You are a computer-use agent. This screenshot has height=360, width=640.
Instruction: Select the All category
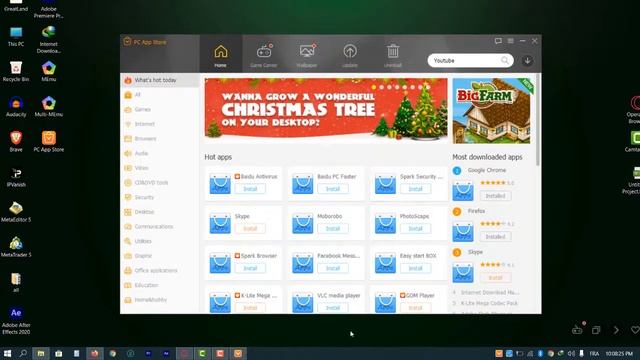pyautogui.click(x=160, y=95)
